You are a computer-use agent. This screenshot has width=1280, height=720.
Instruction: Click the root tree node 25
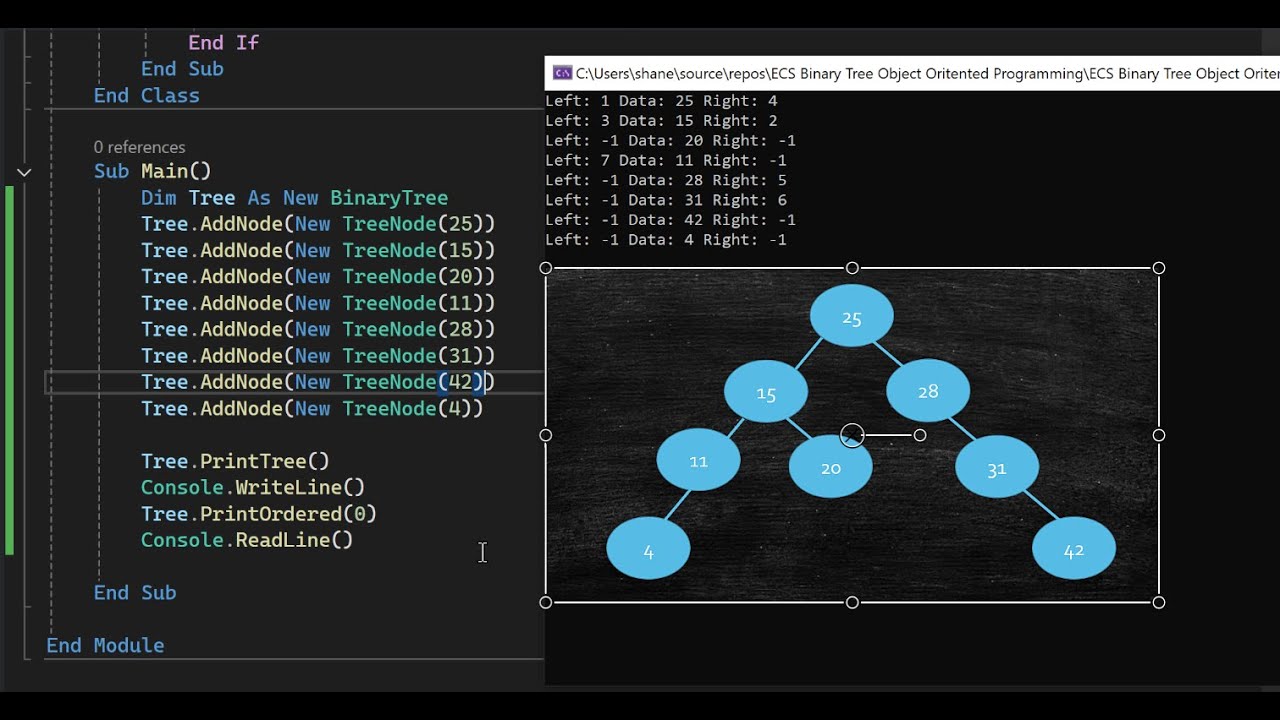[x=851, y=316]
